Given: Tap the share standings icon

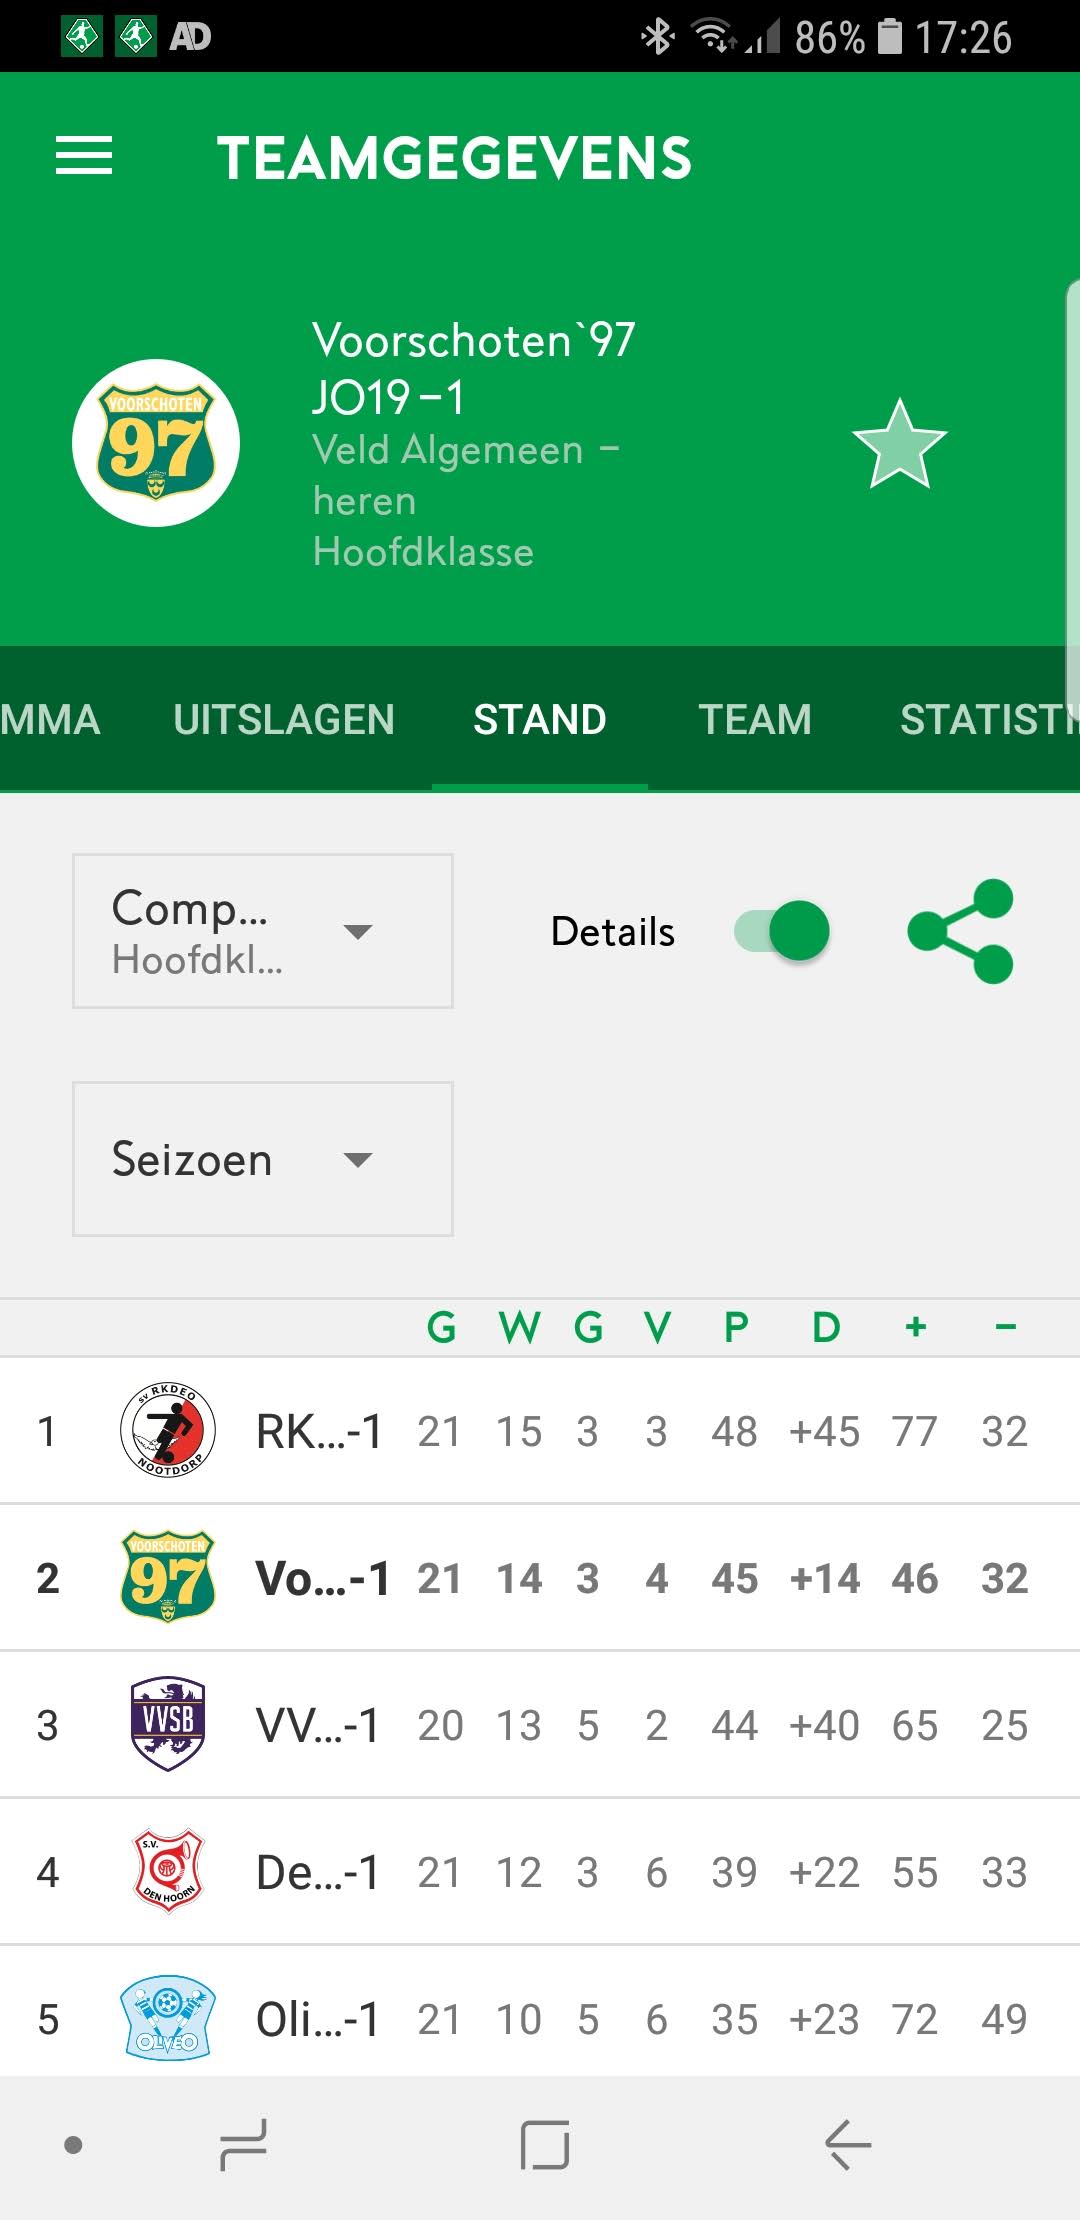Looking at the screenshot, I should click(960, 931).
